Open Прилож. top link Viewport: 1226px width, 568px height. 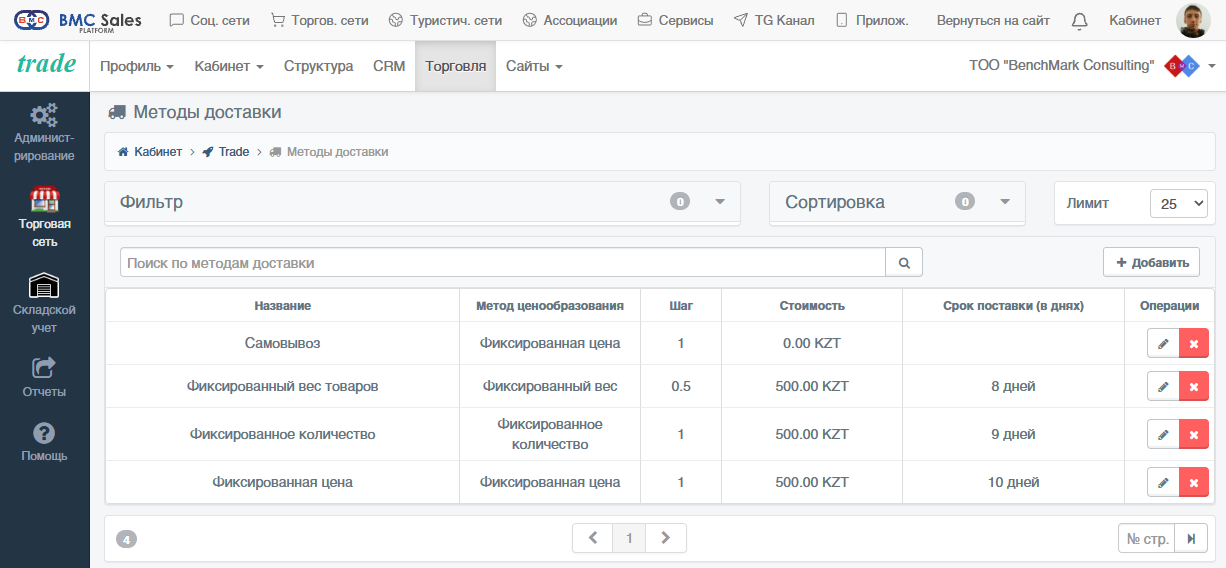click(x=871, y=20)
